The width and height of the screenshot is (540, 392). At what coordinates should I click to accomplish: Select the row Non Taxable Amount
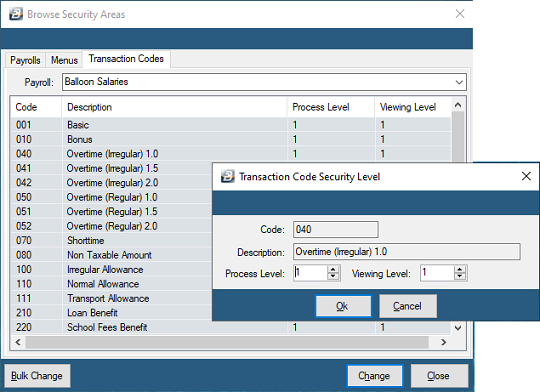(x=111, y=255)
